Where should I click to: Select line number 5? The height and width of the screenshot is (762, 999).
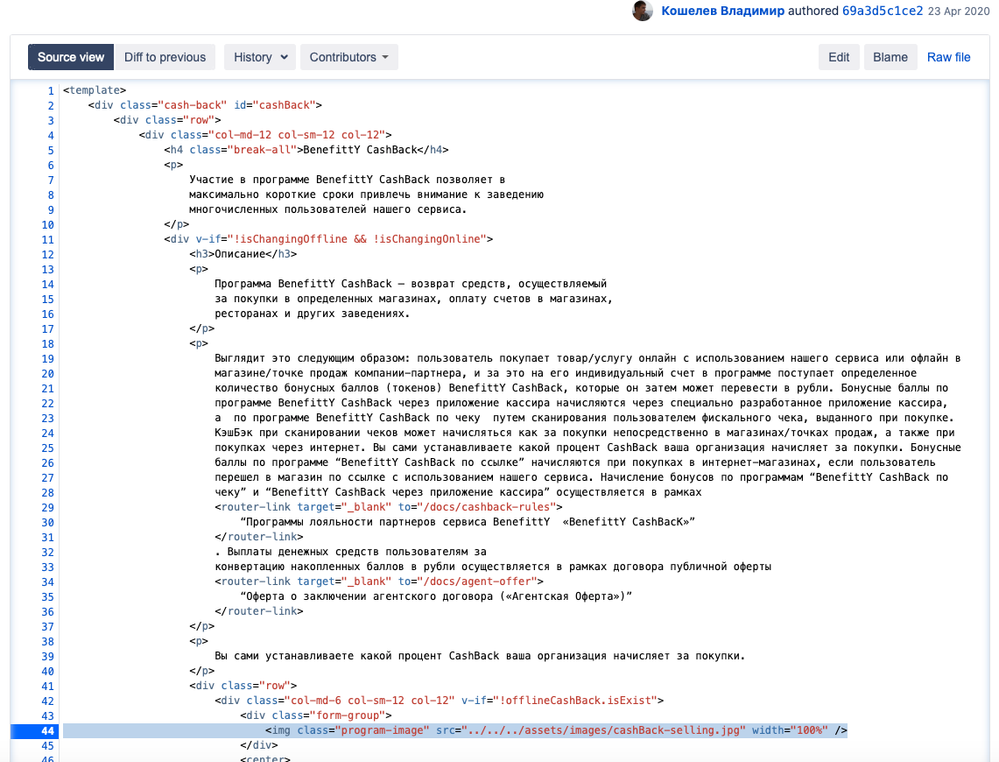coord(50,150)
